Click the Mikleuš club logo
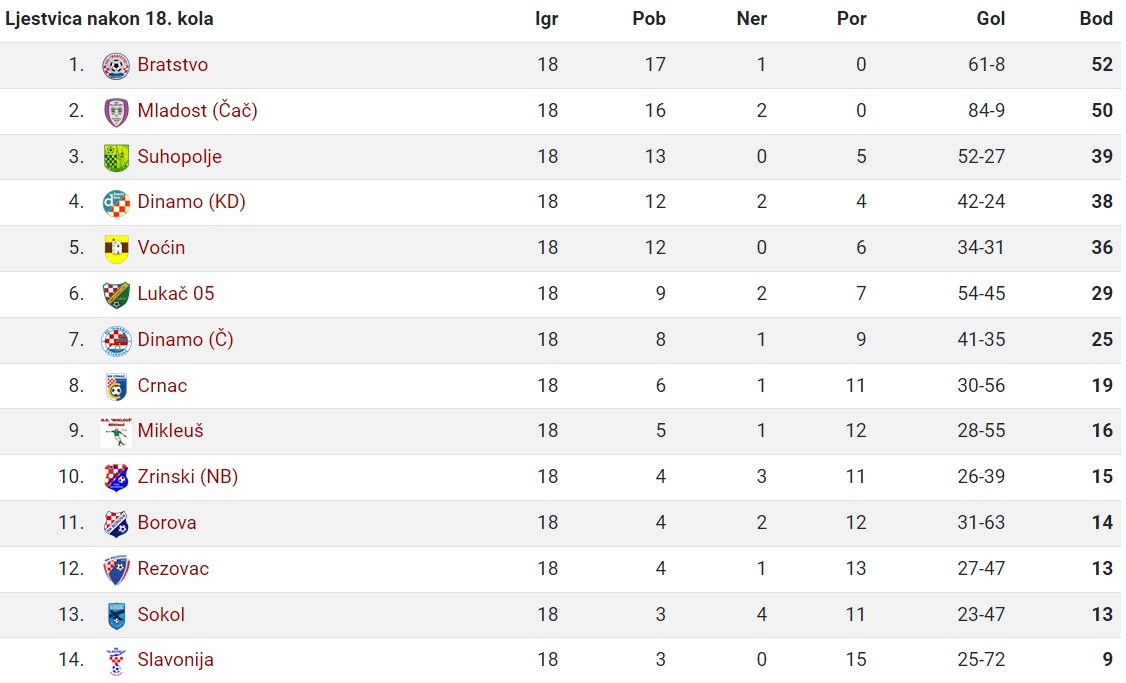The width and height of the screenshot is (1126, 683). click(116, 432)
